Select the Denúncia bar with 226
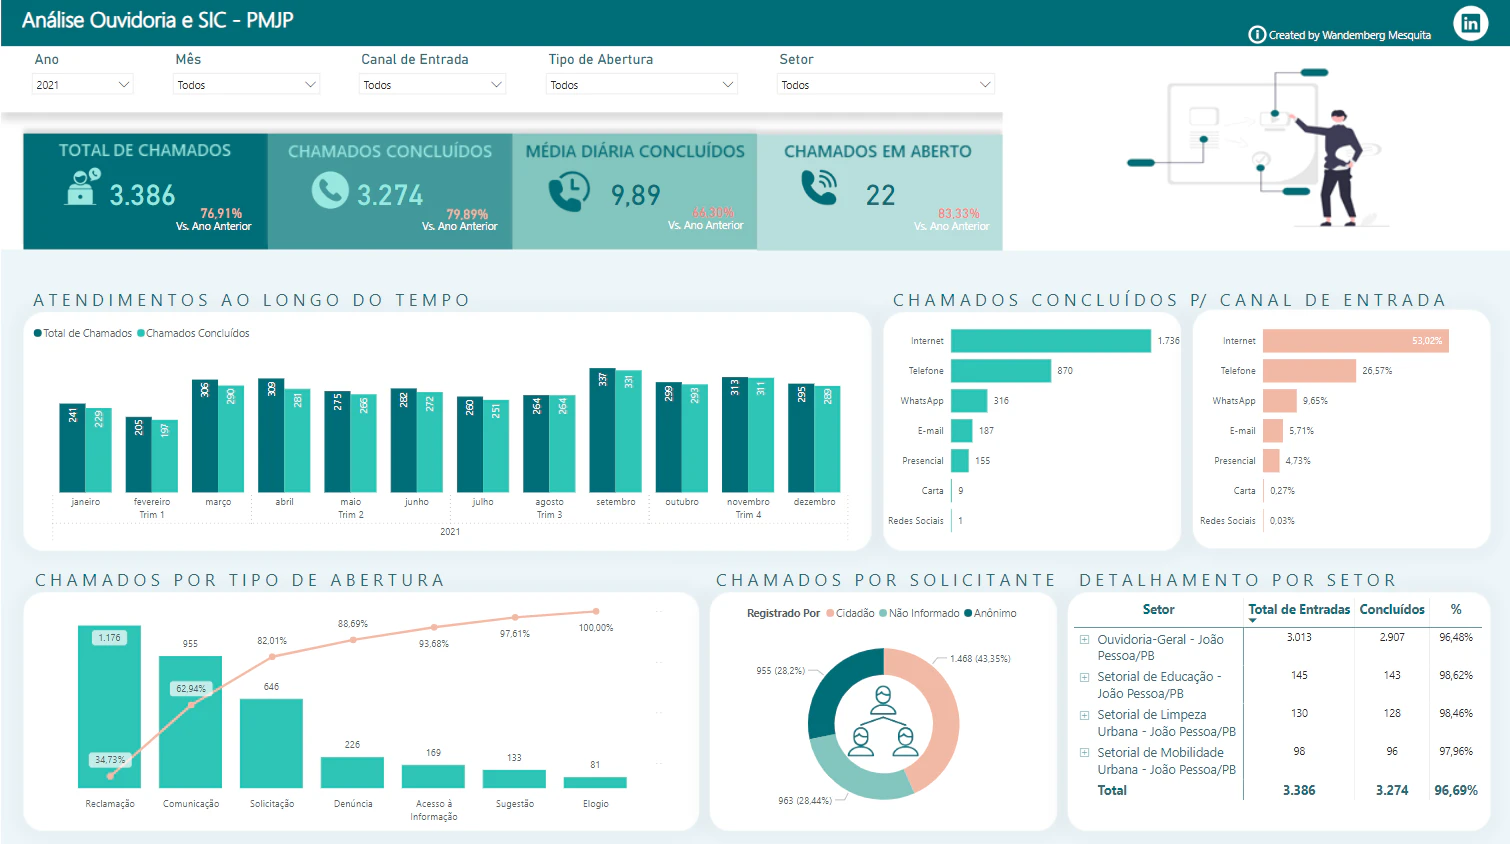Image resolution: width=1510 pixels, height=844 pixels. pyautogui.click(x=352, y=772)
